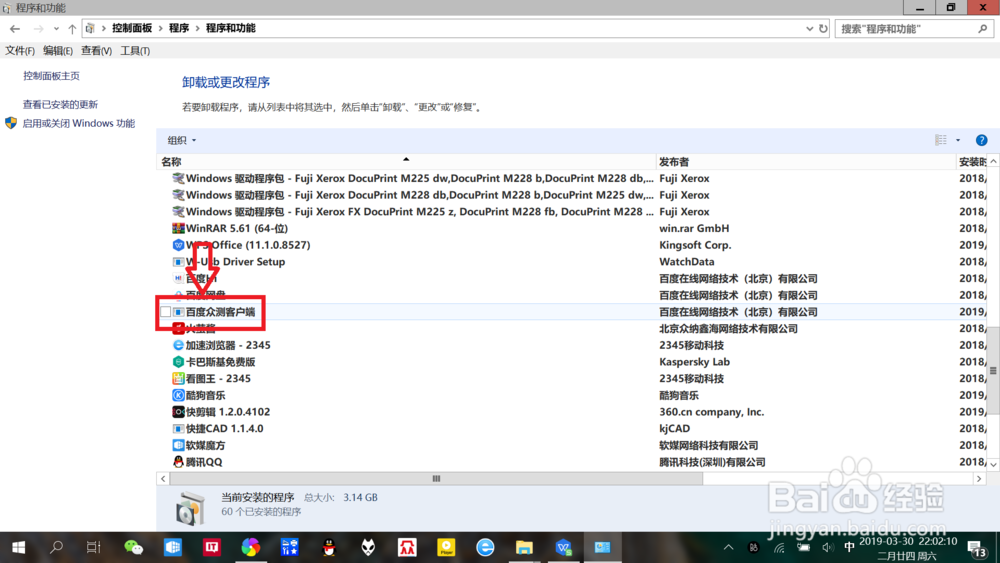Click the search magnifier in the search box
The width and height of the screenshot is (1000, 563).
(983, 29)
